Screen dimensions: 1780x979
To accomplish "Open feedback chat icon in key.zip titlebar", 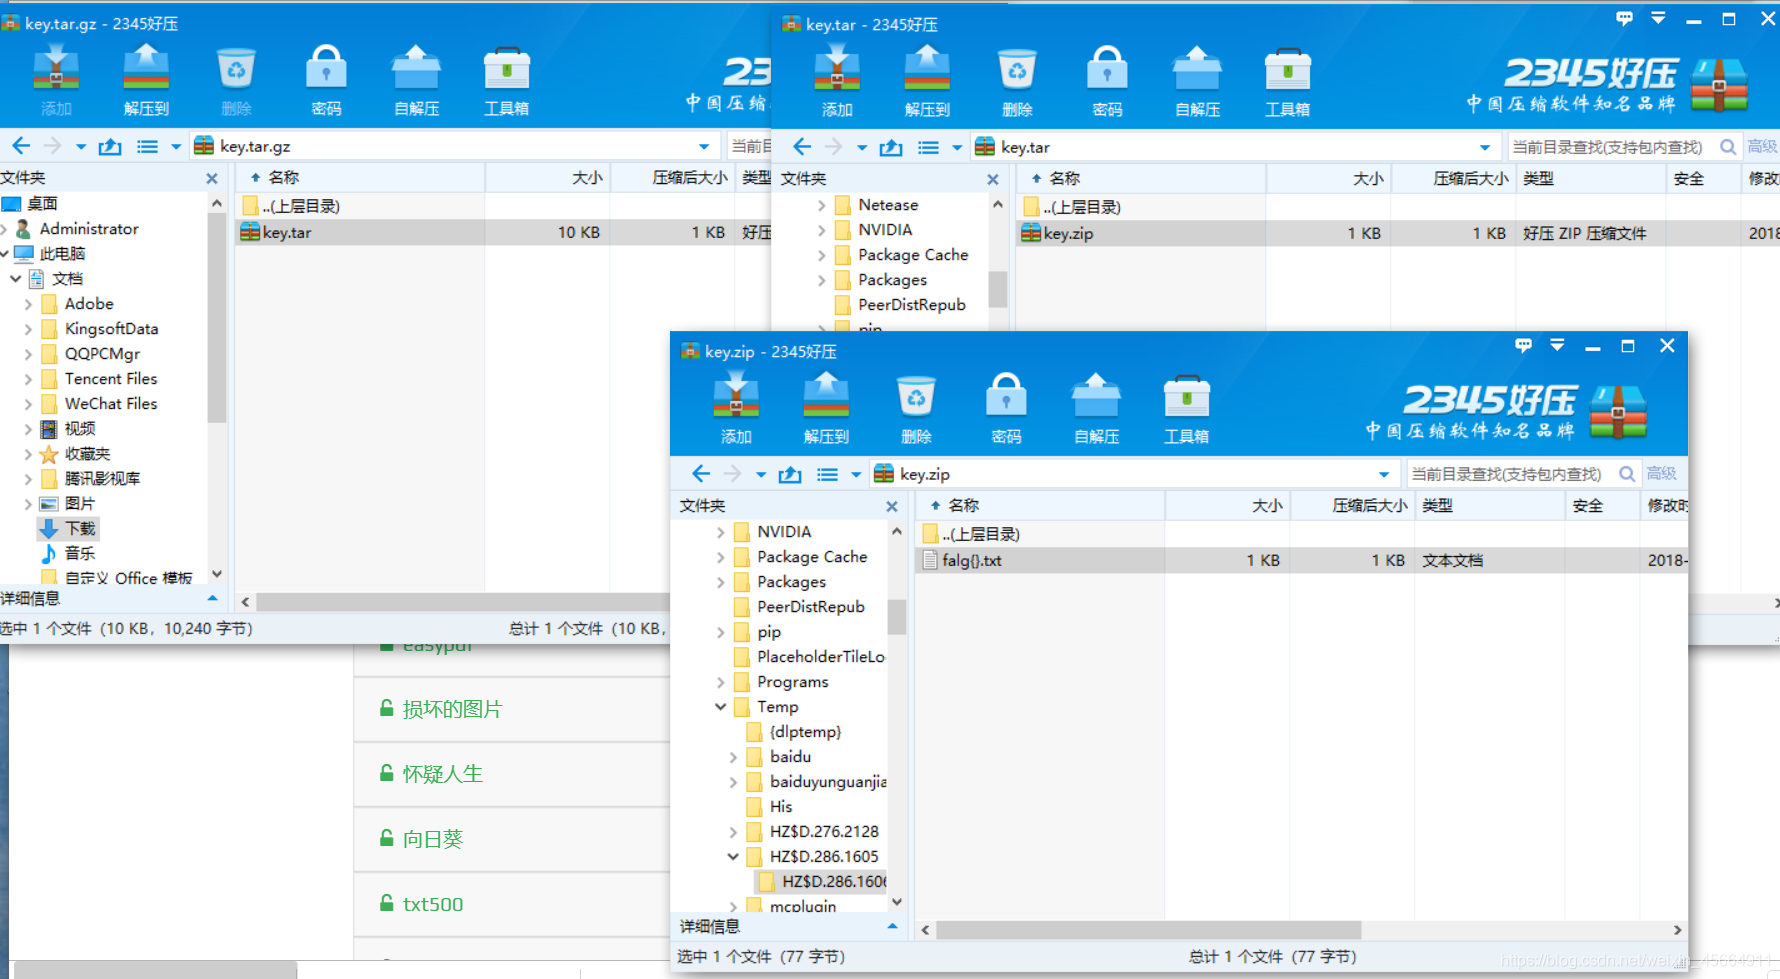I will tap(1523, 346).
